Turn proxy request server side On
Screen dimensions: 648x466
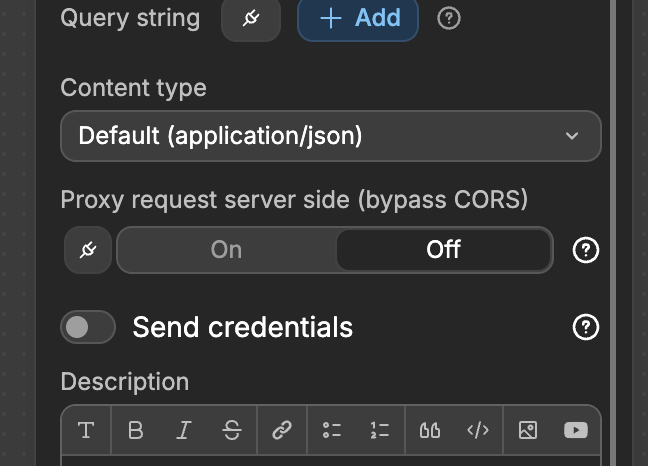point(227,250)
